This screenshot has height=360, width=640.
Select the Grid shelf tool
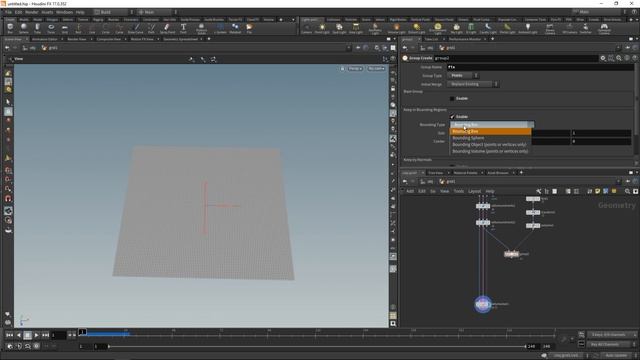[x=64, y=28]
